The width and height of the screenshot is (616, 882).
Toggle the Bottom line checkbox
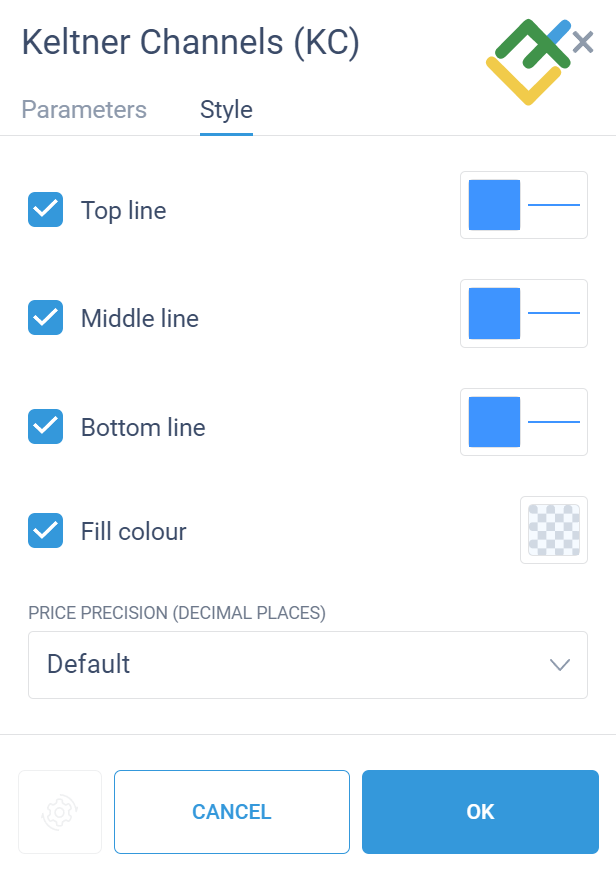(46, 426)
